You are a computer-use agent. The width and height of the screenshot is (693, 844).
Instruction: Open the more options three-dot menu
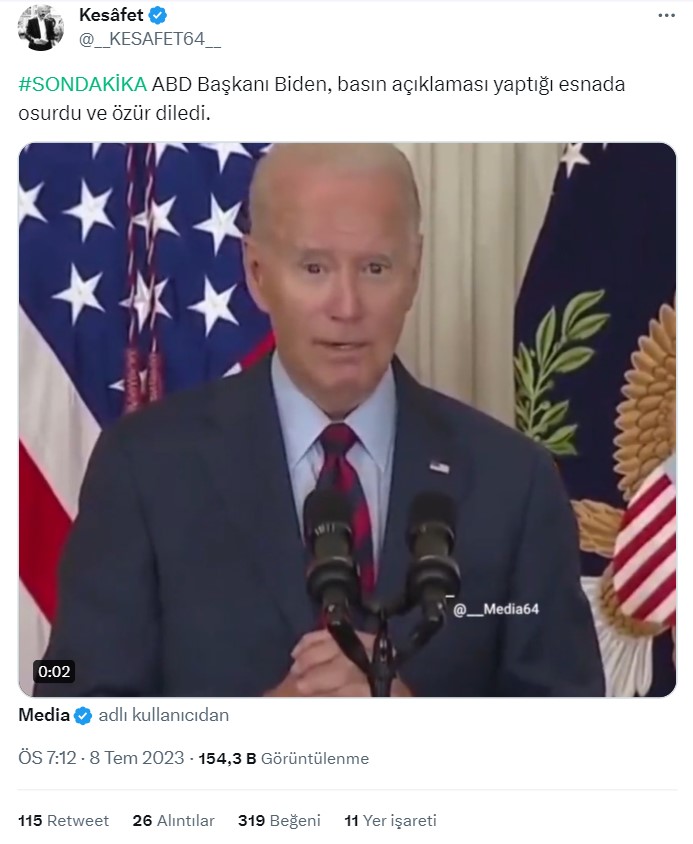point(666,16)
